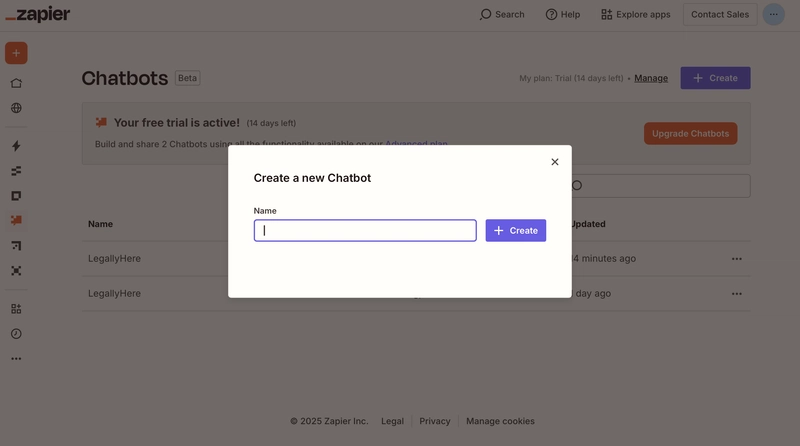Focus the chatbot Name input field
The image size is (800, 446).
point(365,231)
